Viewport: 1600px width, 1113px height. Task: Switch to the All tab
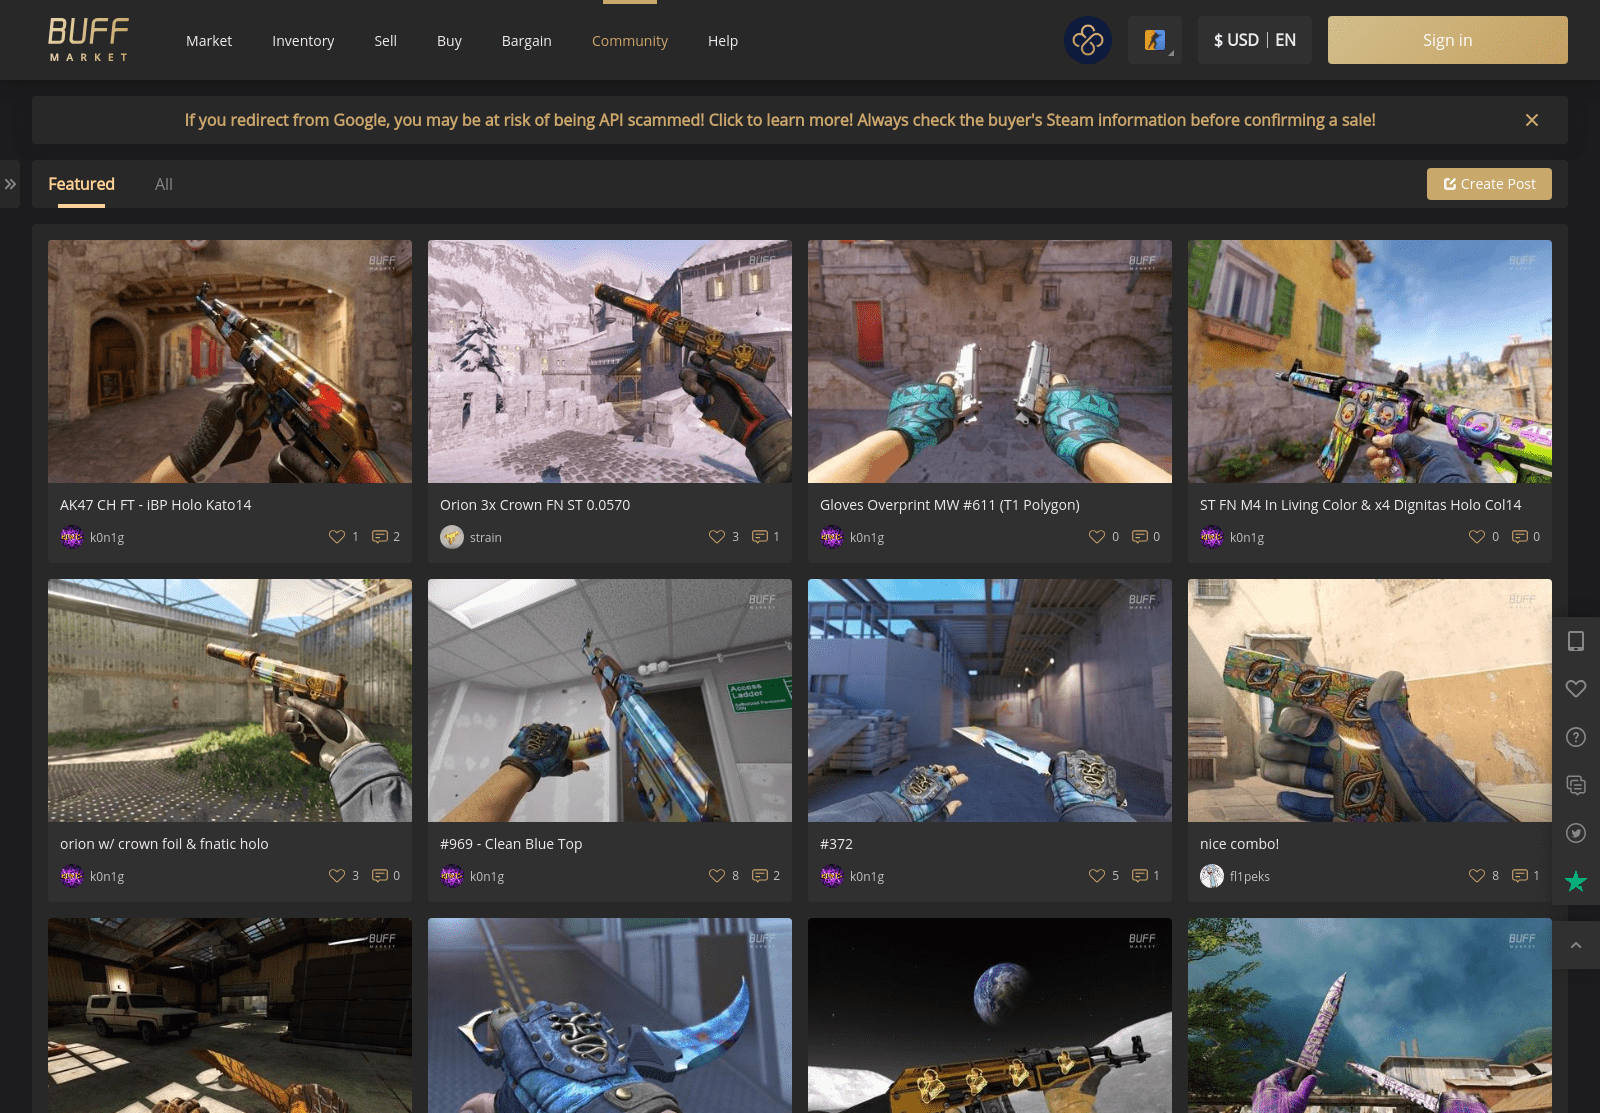tap(164, 184)
